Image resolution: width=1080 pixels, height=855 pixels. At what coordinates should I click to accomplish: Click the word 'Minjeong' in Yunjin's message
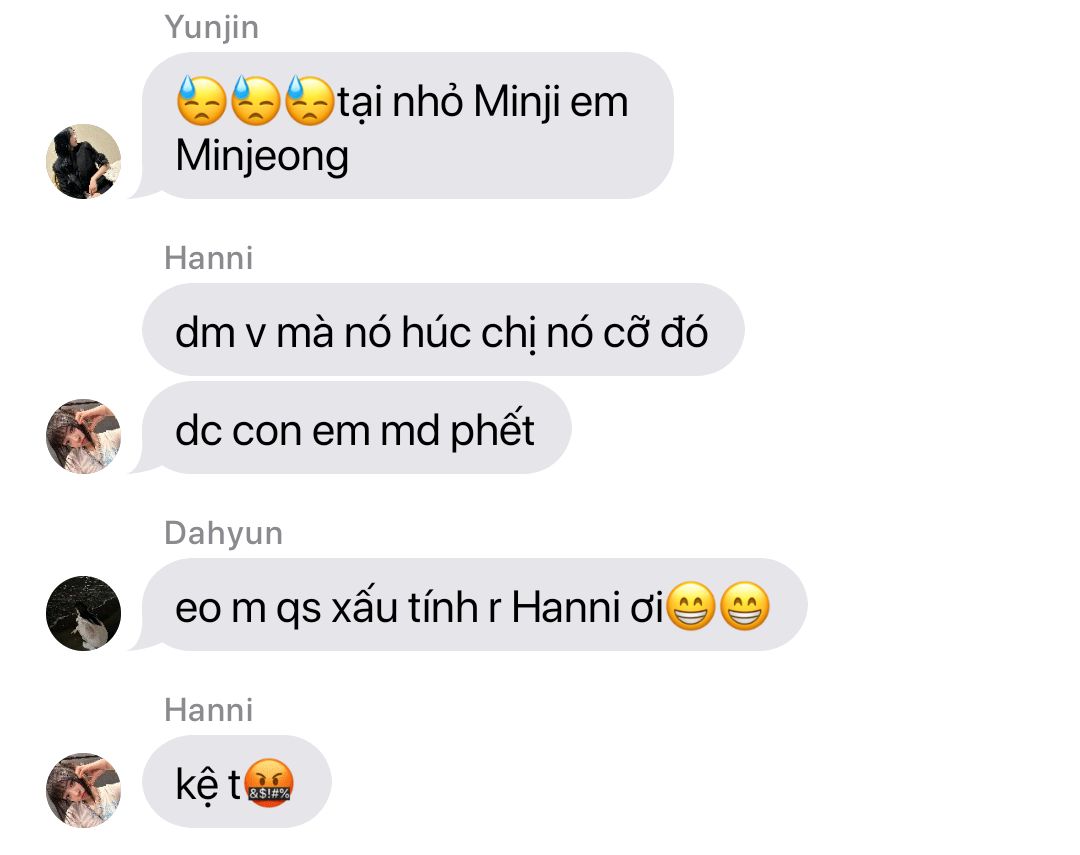[262, 157]
